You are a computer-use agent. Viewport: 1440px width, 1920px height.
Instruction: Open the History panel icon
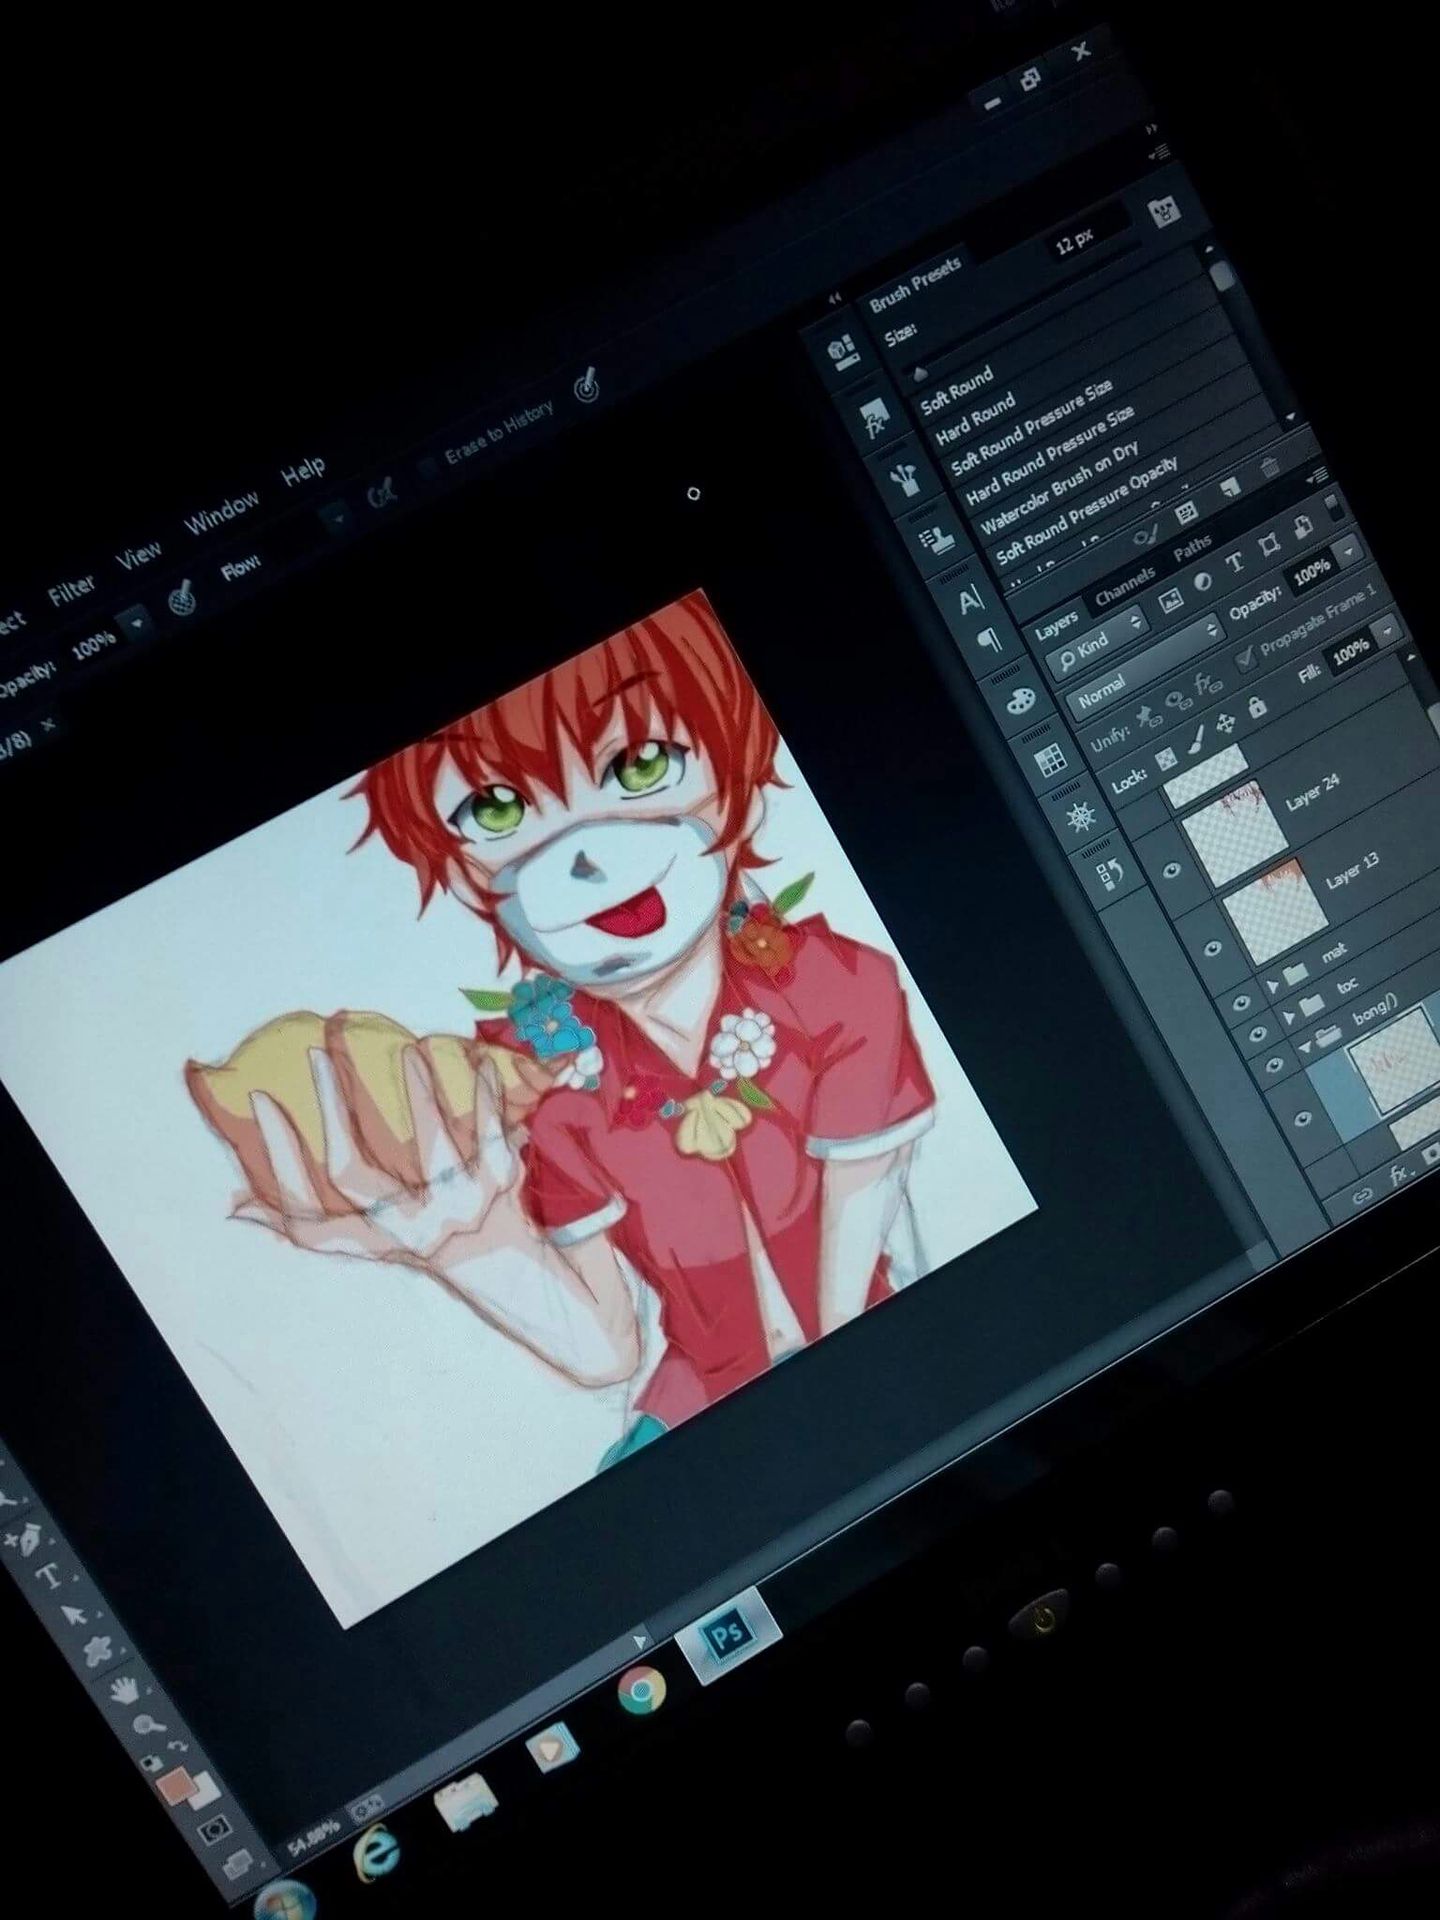(1112, 875)
